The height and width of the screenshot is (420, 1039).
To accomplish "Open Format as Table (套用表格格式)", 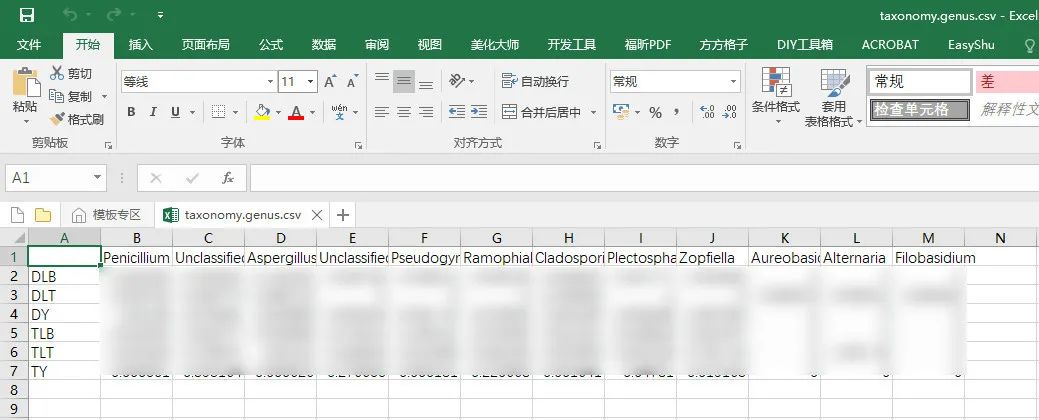I will (834, 97).
